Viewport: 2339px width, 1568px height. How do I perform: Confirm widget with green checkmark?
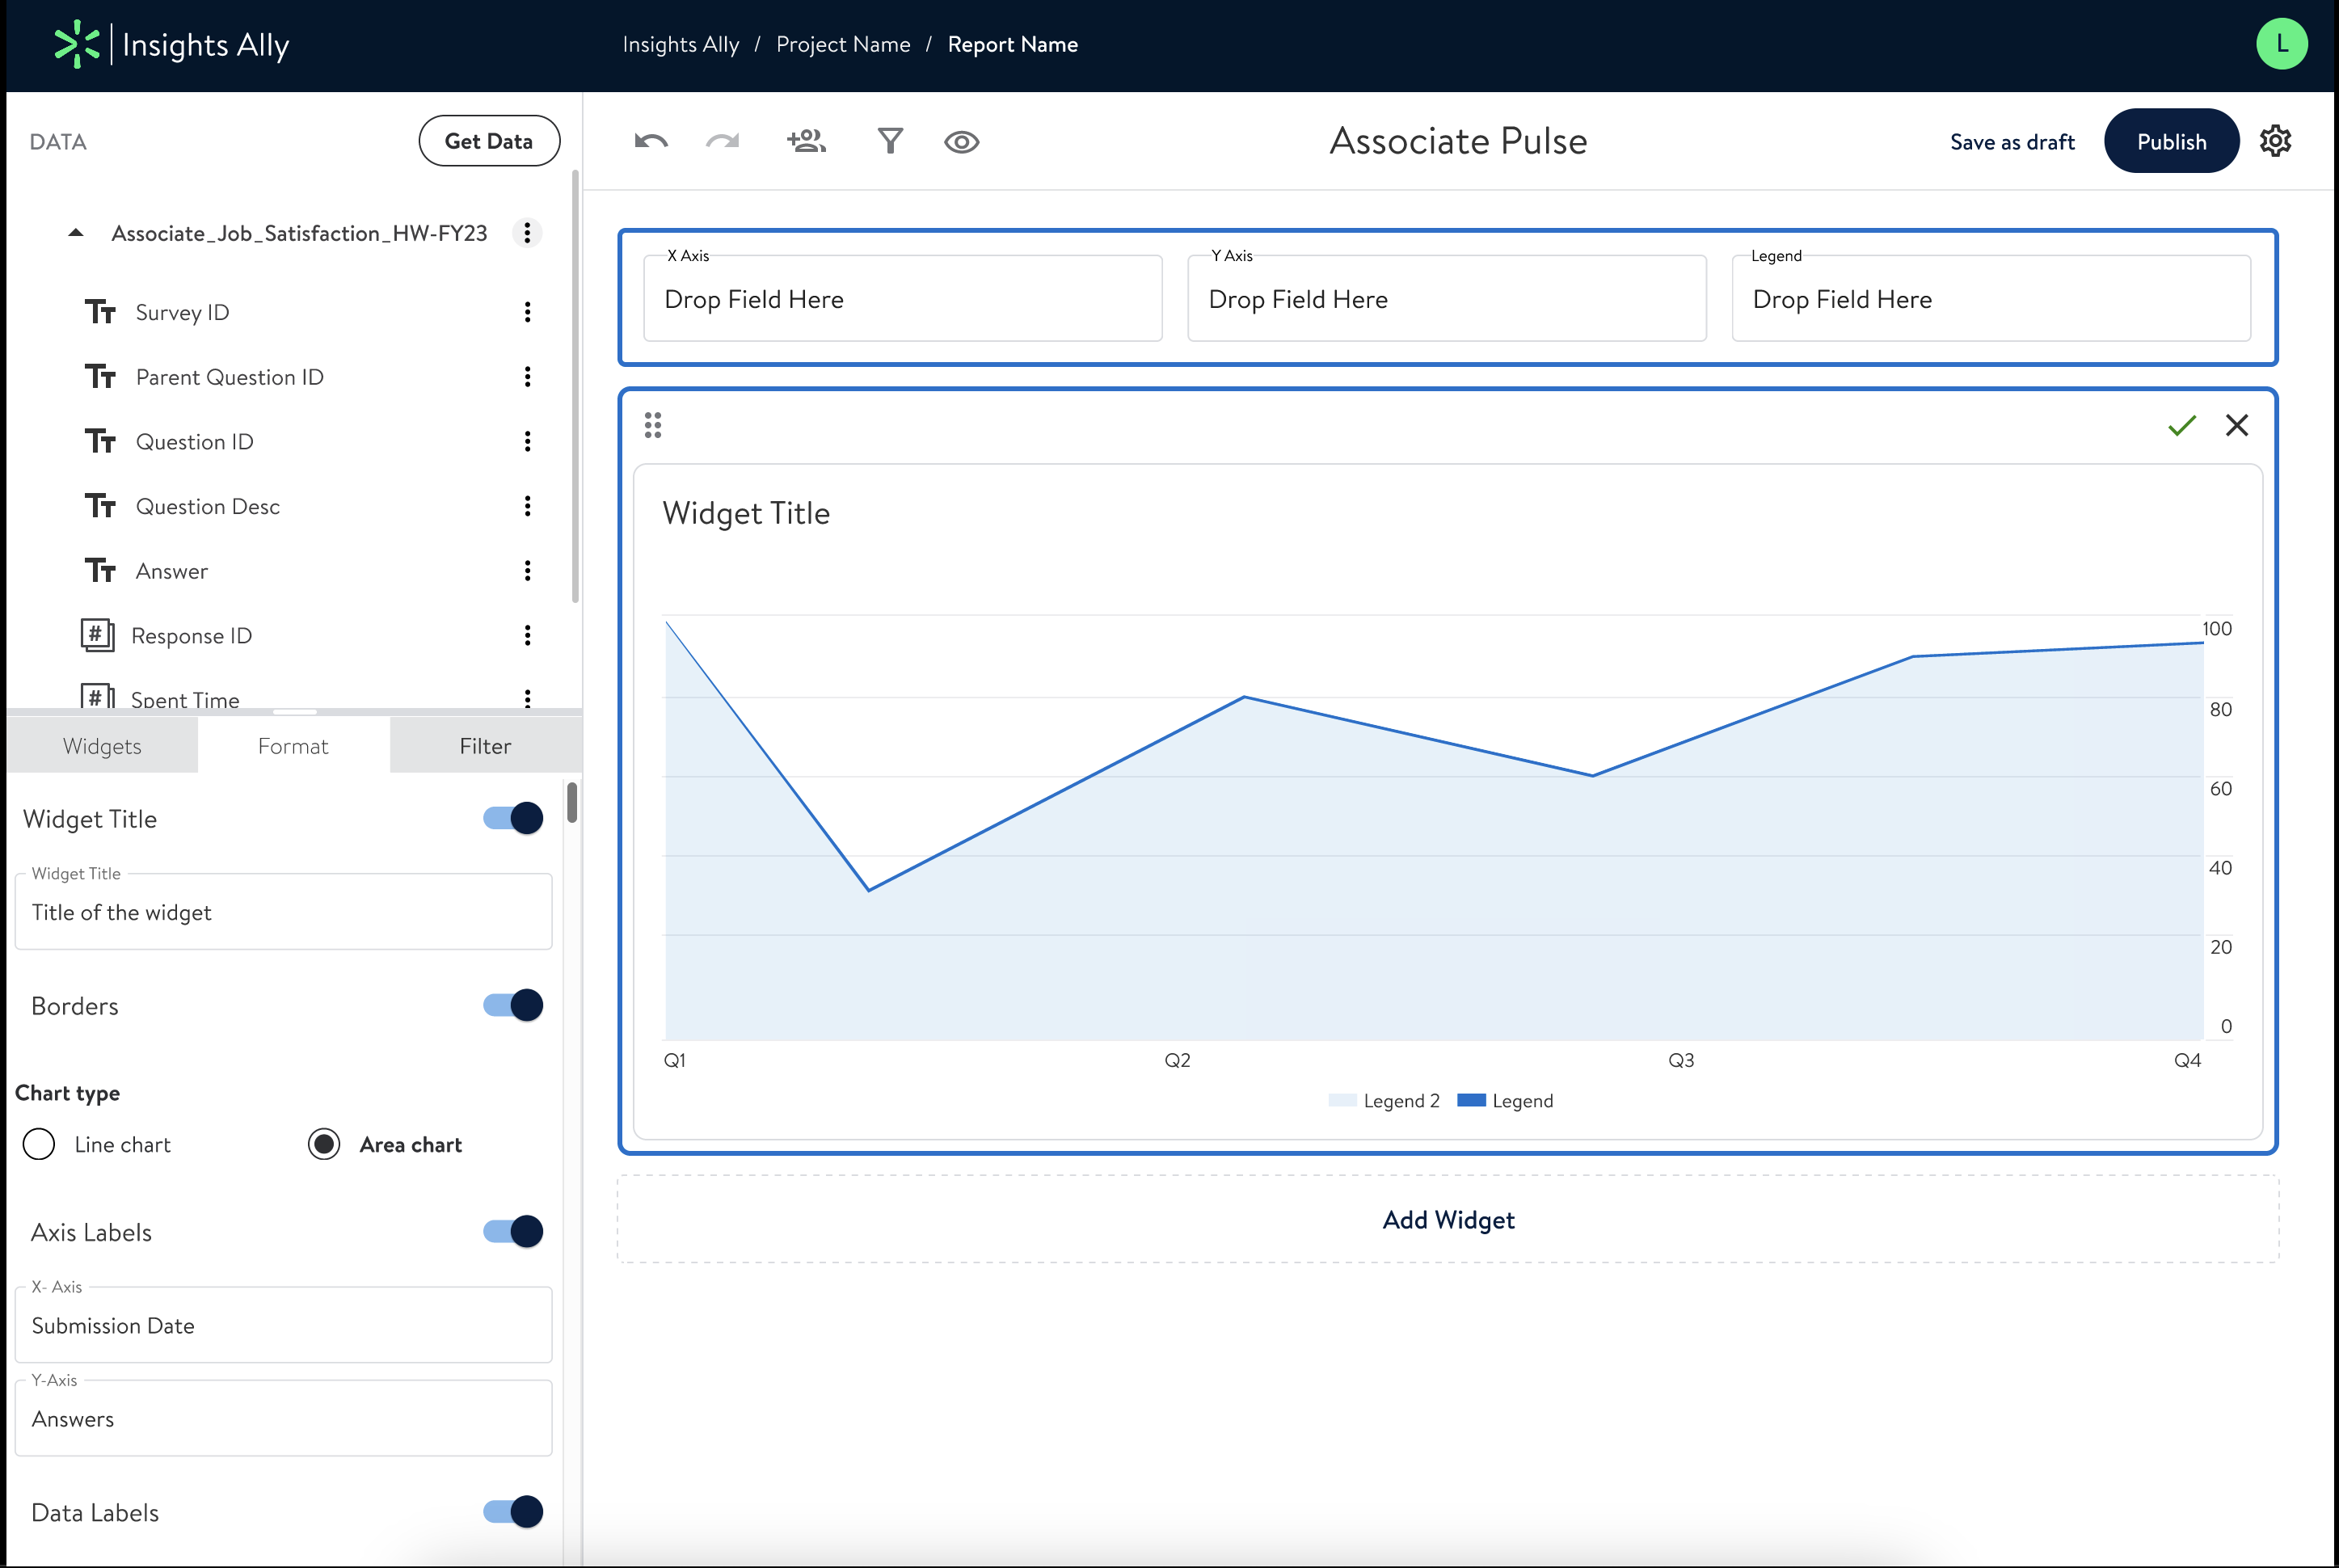pyautogui.click(x=2181, y=425)
